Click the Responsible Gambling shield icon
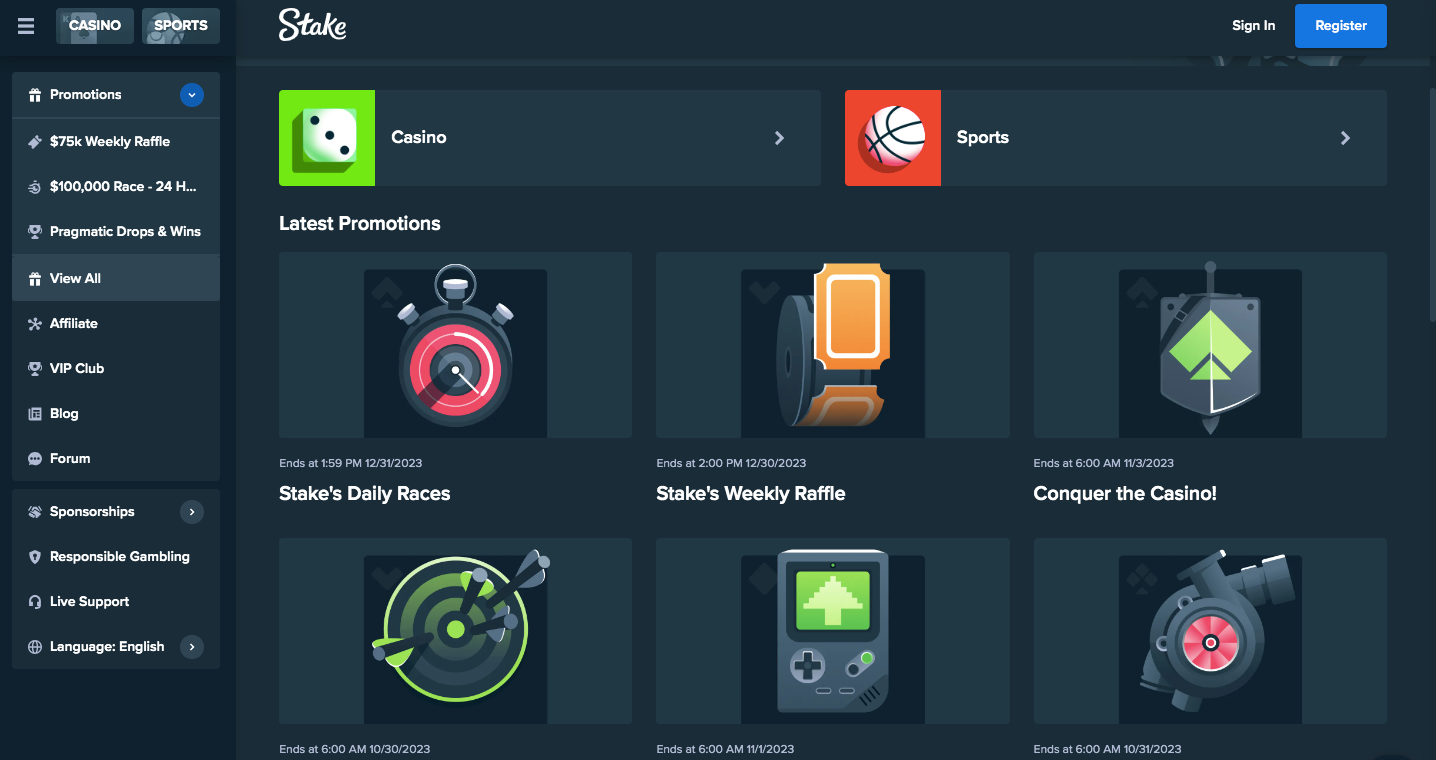Viewport: 1436px width, 760px height. [35, 557]
